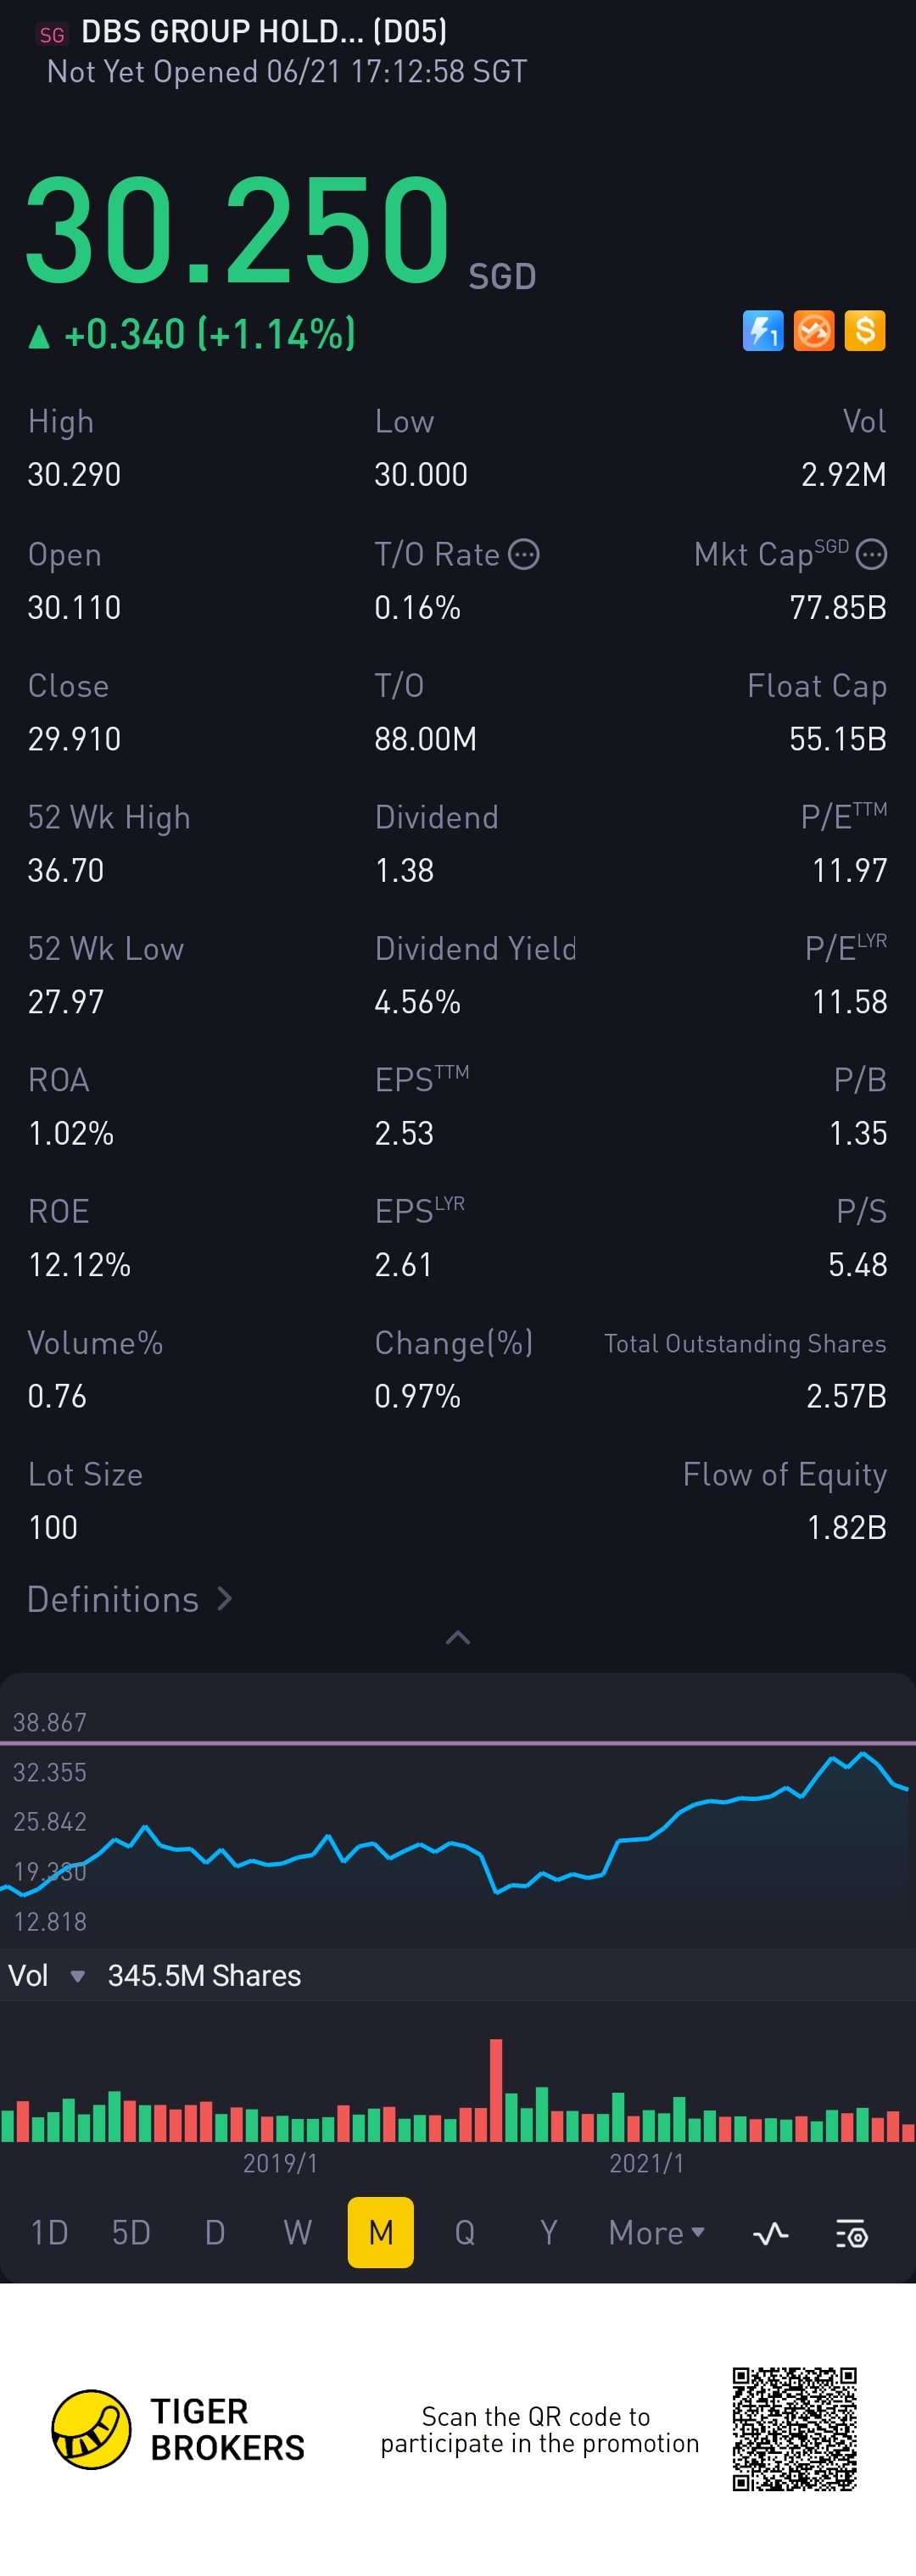Viewport: 916px width, 2576px height.
Task: Open the T/O Rate info bubble
Action: pyautogui.click(x=524, y=554)
